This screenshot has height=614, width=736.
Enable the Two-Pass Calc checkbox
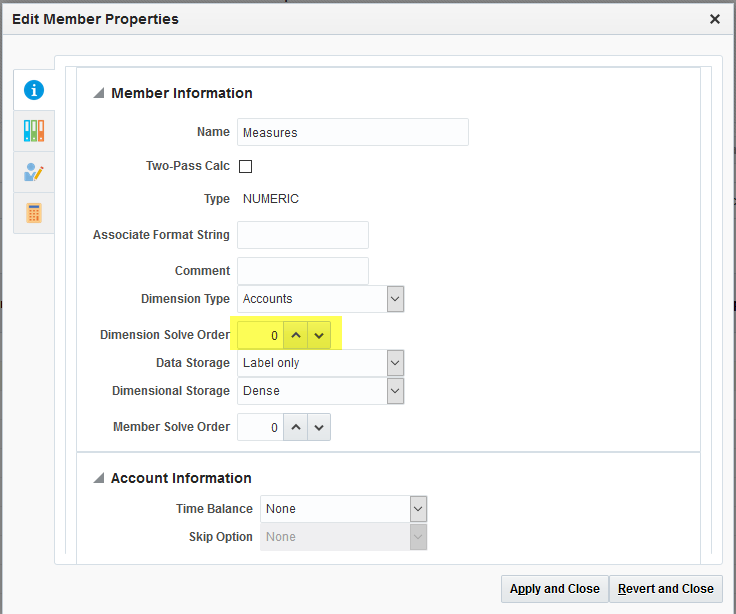pyautogui.click(x=245, y=166)
